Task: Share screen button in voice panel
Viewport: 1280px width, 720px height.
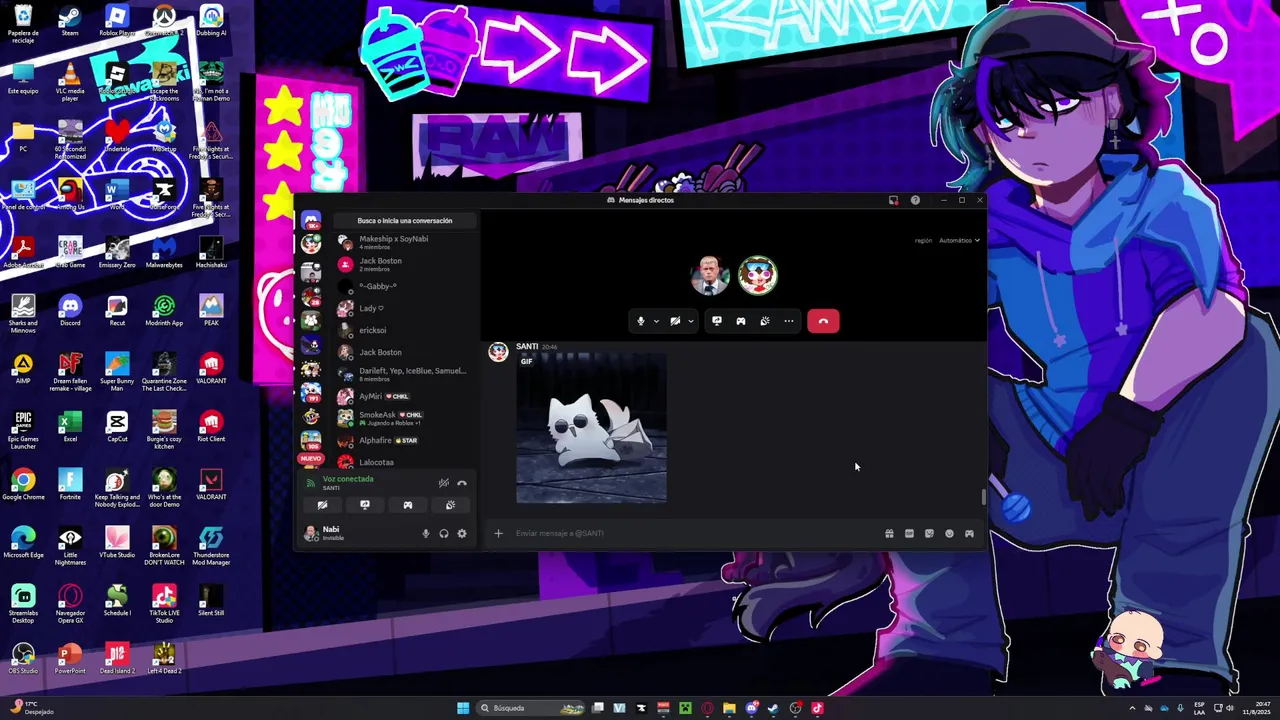Action: point(365,505)
